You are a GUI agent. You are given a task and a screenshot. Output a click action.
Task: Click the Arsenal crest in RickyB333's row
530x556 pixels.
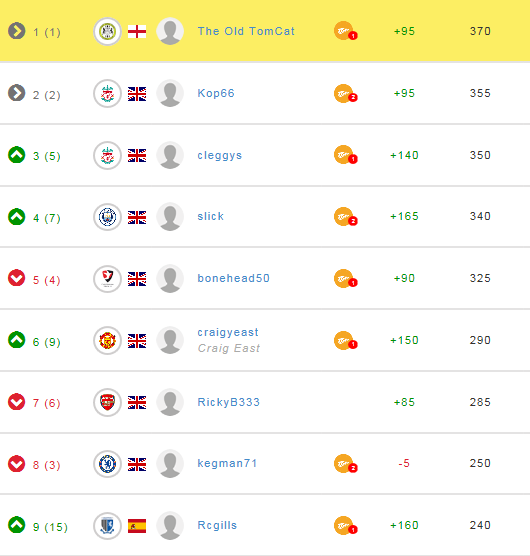click(107, 402)
